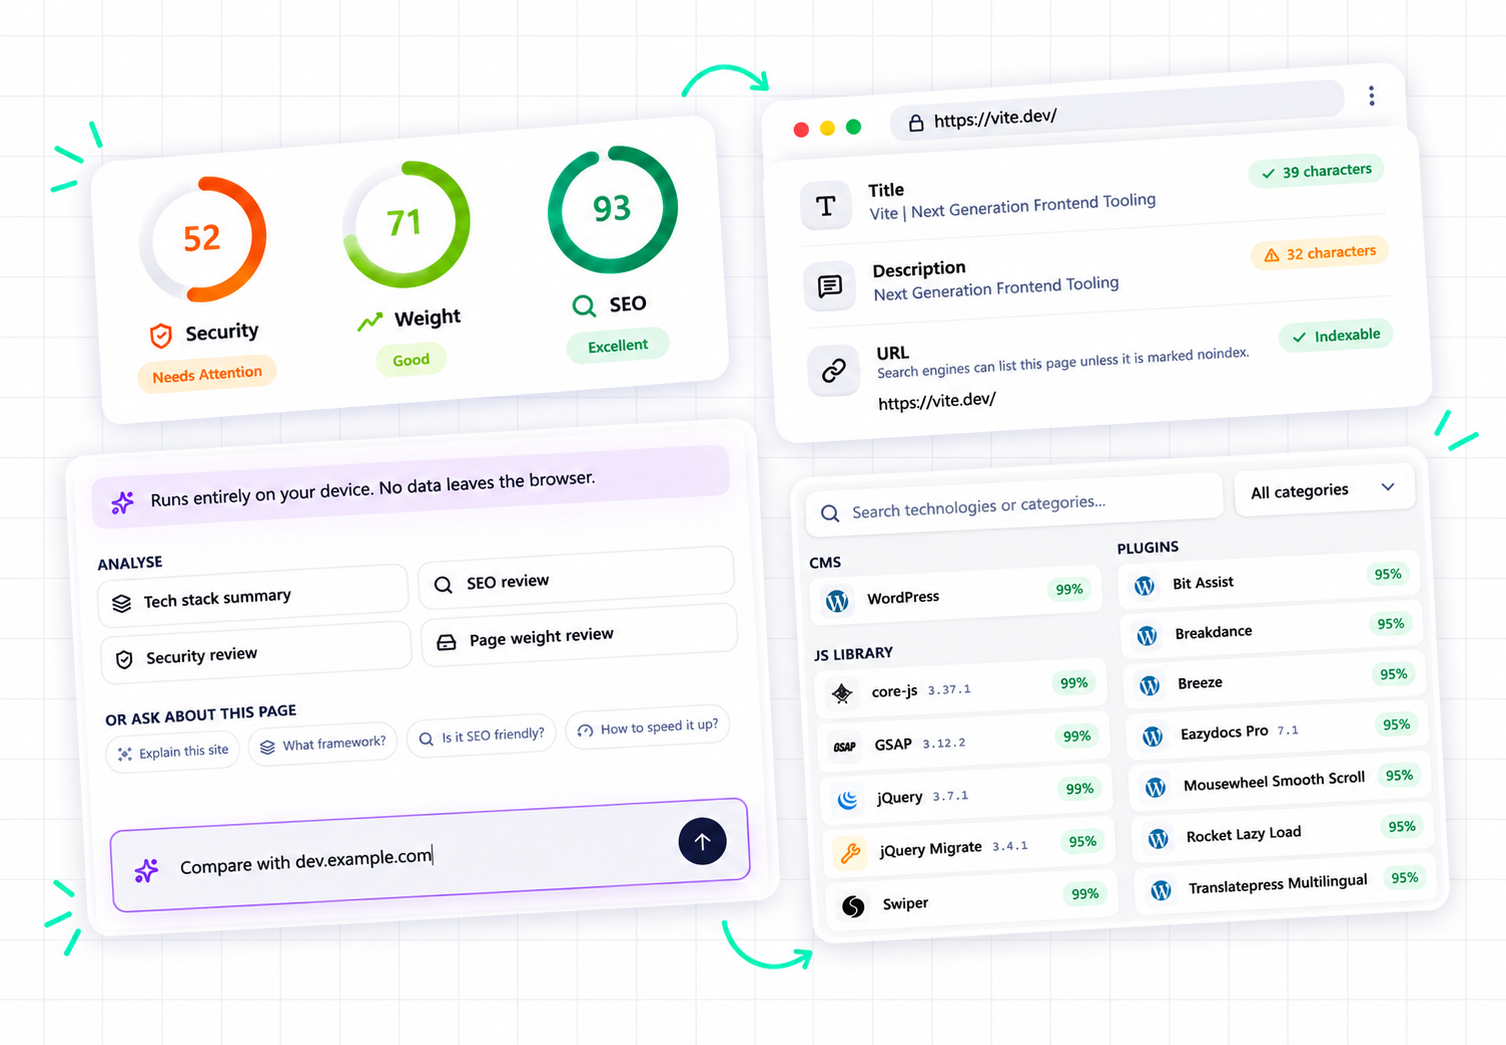Choose the 'Explain this site' suggestion
The image size is (1506, 1045).
pyautogui.click(x=173, y=751)
